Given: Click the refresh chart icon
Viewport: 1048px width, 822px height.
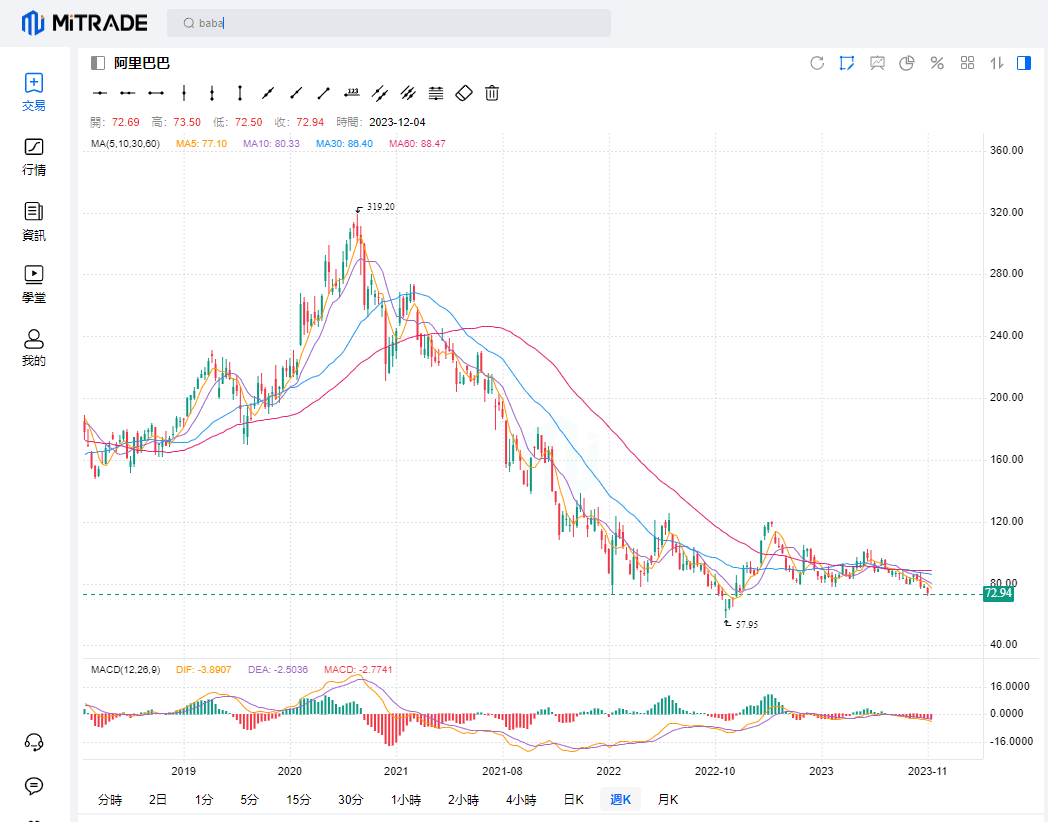Looking at the screenshot, I should click(x=817, y=63).
